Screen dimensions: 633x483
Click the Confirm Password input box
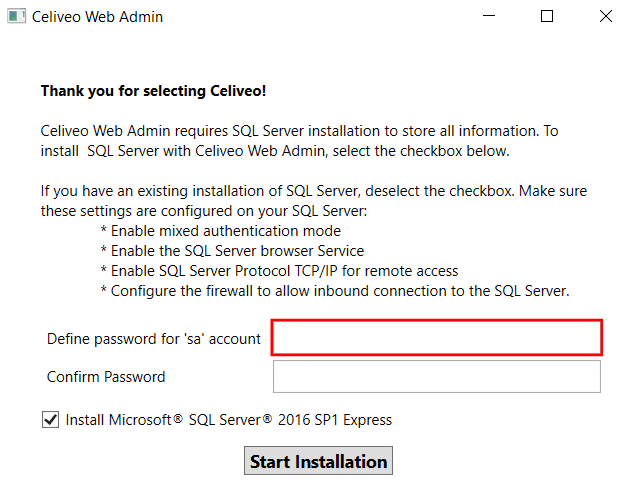pos(436,377)
